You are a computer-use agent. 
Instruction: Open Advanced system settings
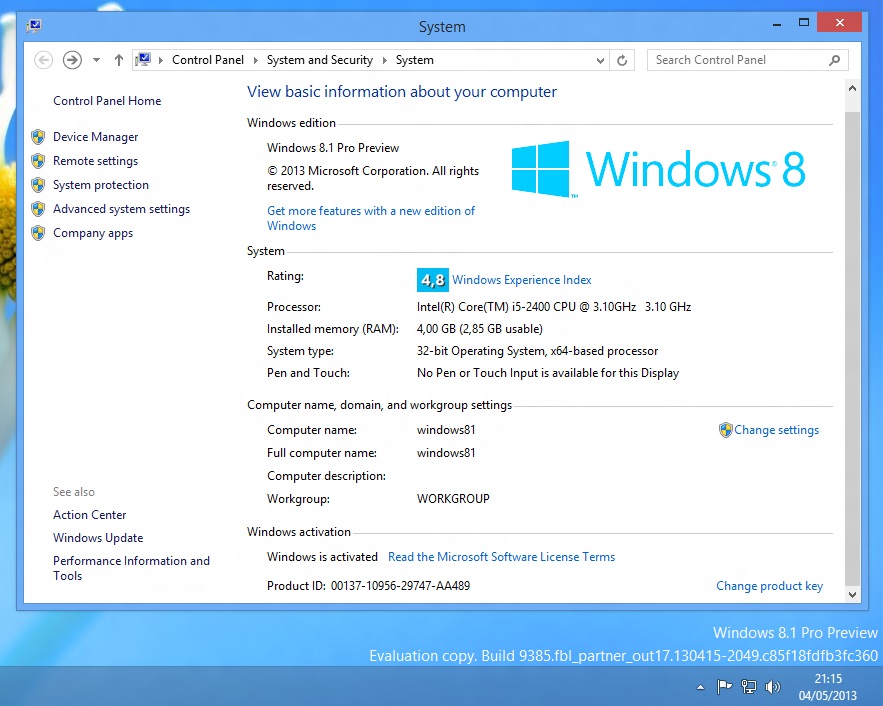click(121, 208)
